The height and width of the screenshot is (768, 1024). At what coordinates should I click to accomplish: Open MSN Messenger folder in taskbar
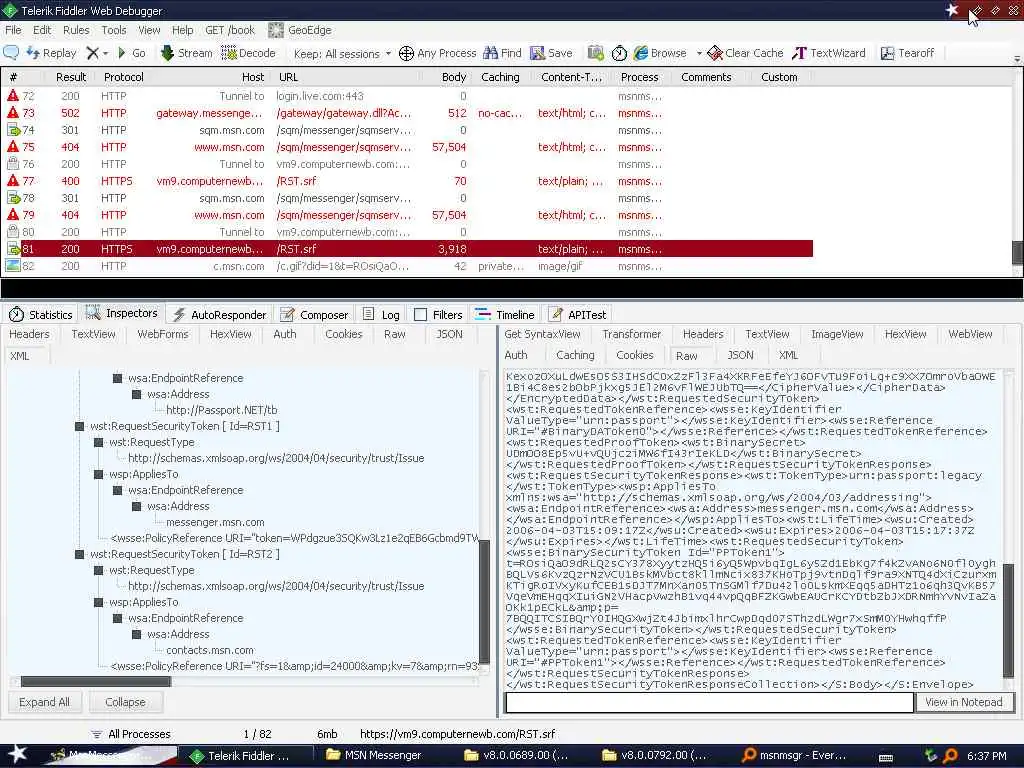point(374,756)
